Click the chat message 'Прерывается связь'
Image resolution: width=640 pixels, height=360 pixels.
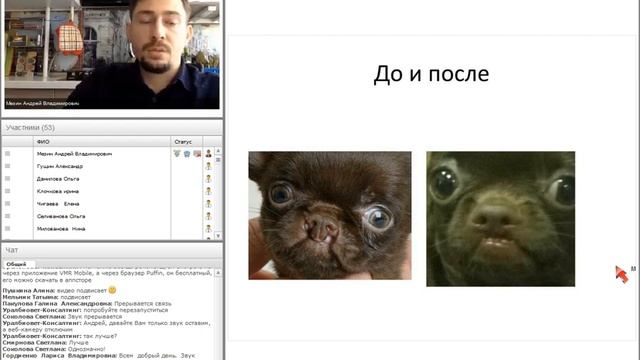[x=143, y=304]
